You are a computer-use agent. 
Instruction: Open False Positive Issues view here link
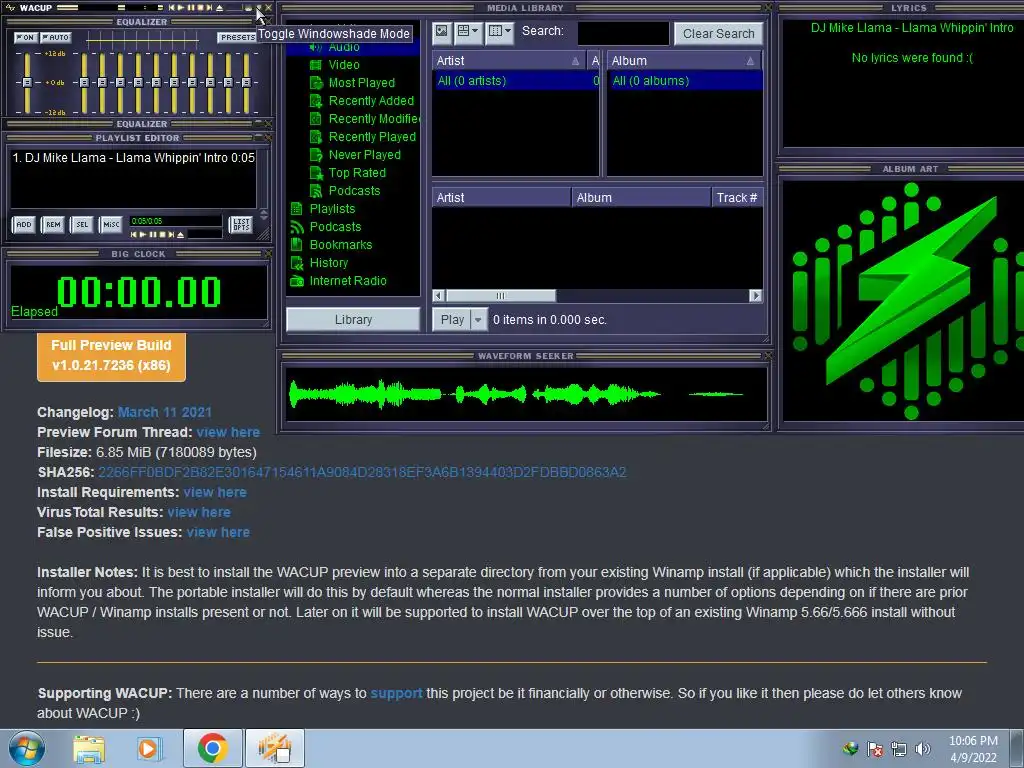[218, 532]
